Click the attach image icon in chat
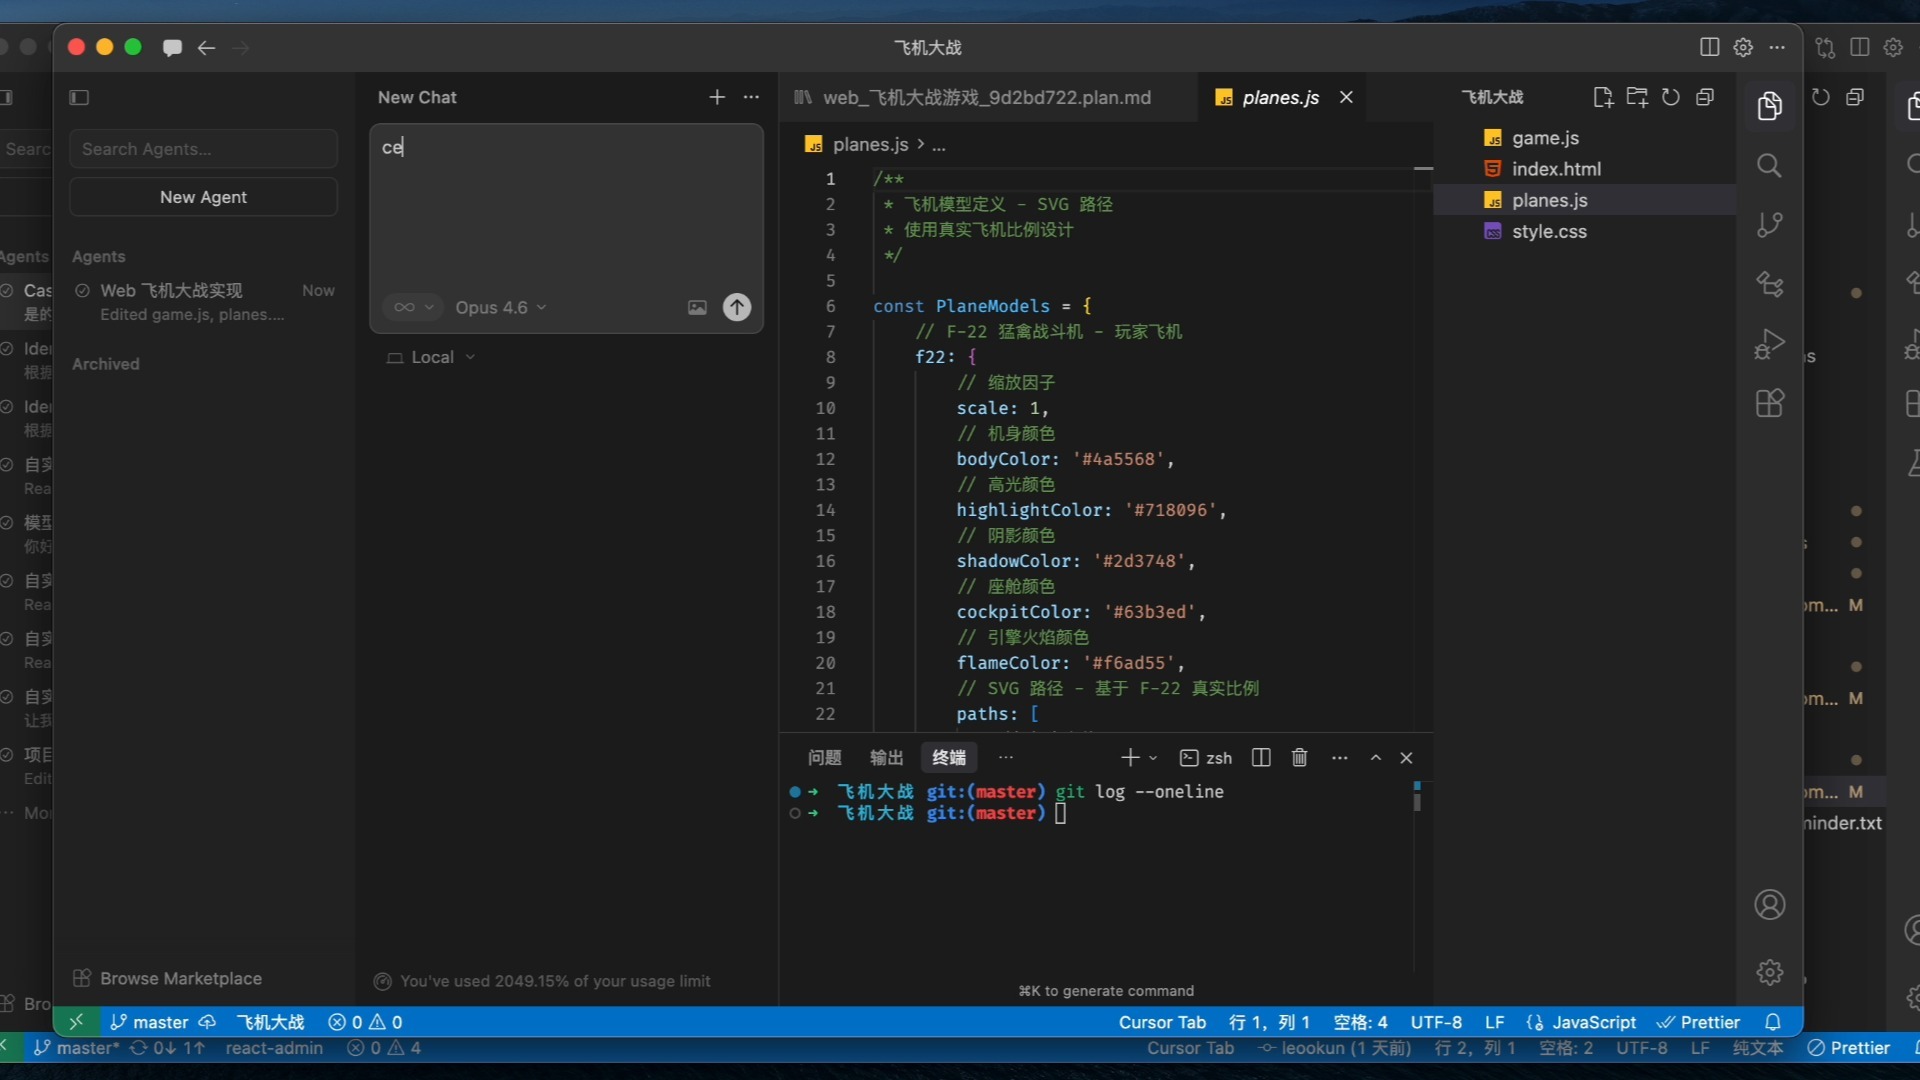 (x=697, y=308)
